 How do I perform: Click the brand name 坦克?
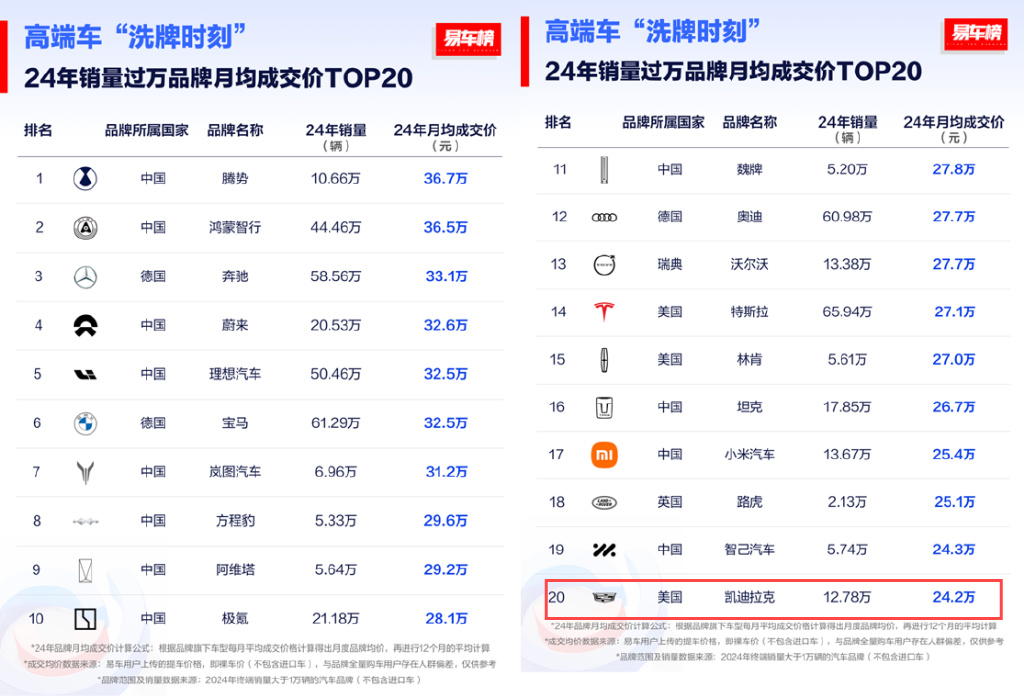pyautogui.click(x=749, y=407)
